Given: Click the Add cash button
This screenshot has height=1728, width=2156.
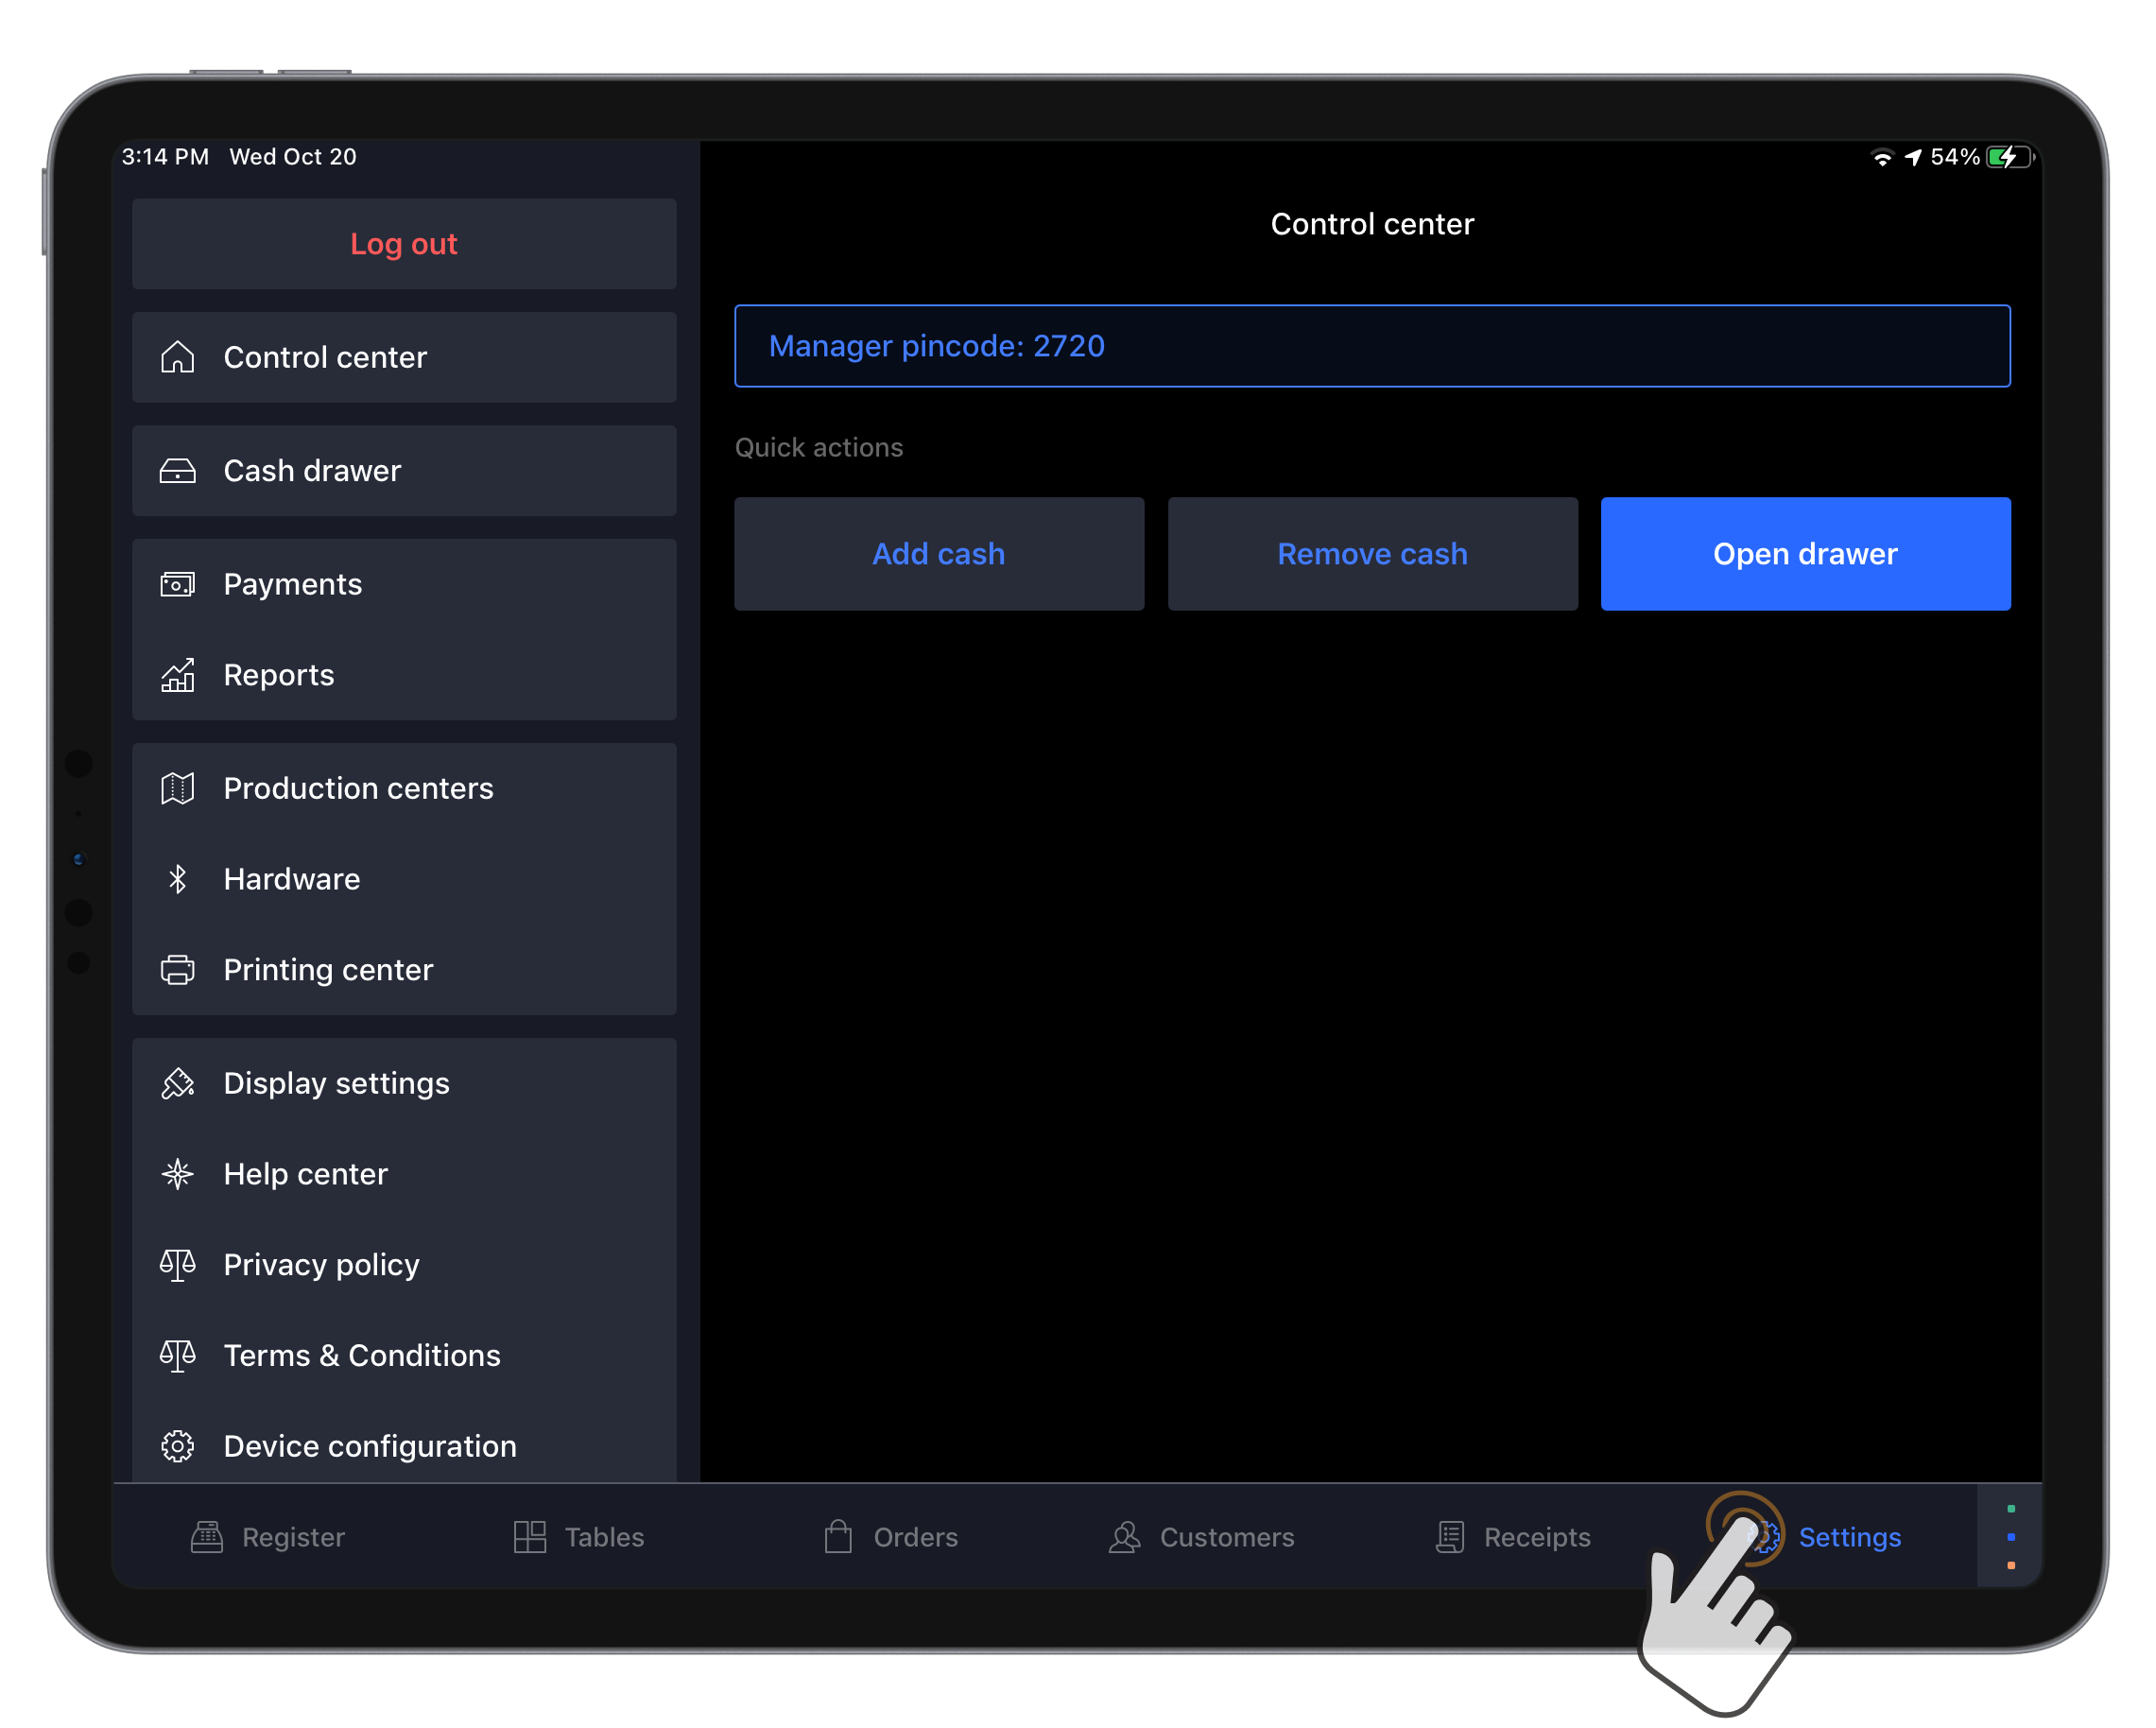Looking at the screenshot, I should (940, 554).
